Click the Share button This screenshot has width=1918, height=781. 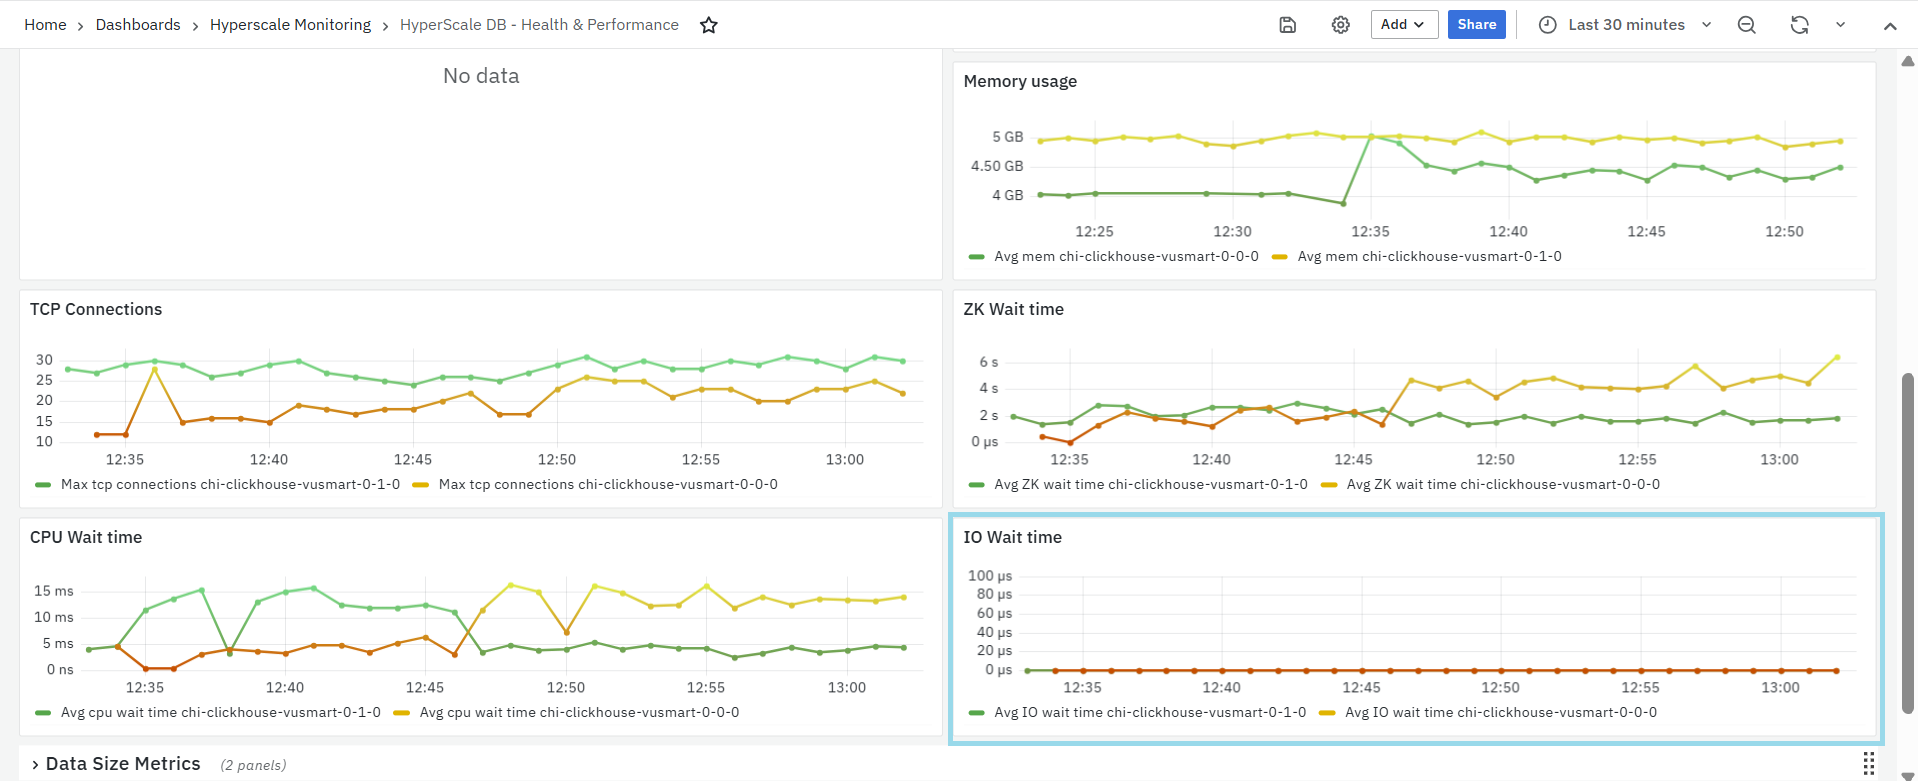coord(1476,25)
